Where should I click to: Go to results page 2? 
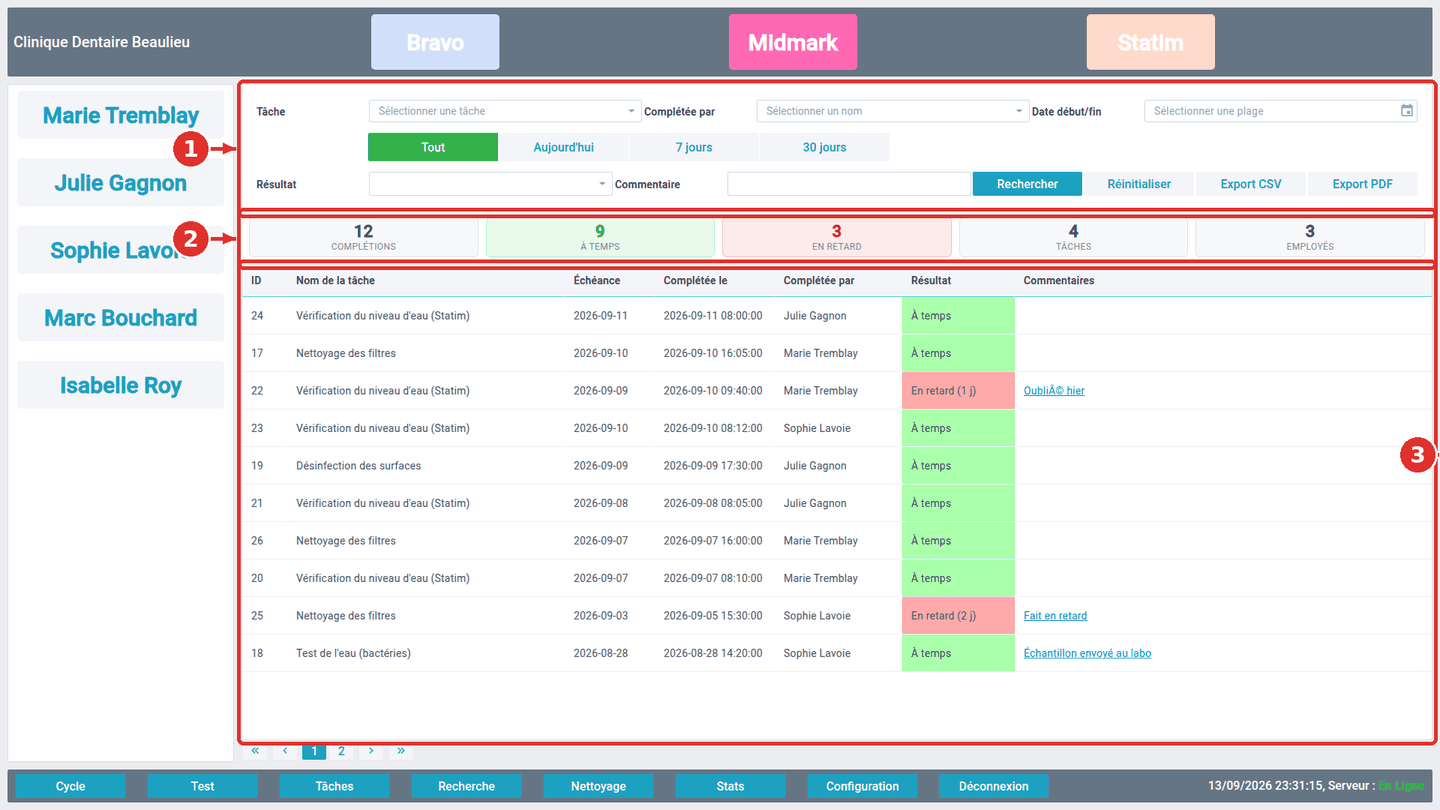pos(342,751)
